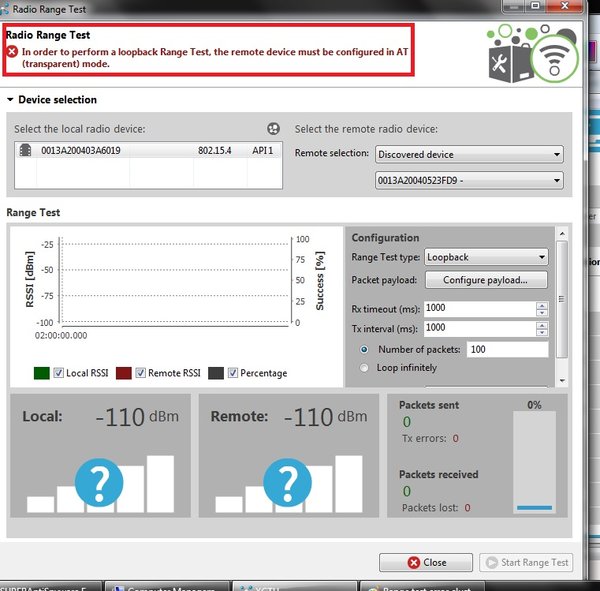Decrease the Rx timeout value
600x591 pixels.
point(542,313)
